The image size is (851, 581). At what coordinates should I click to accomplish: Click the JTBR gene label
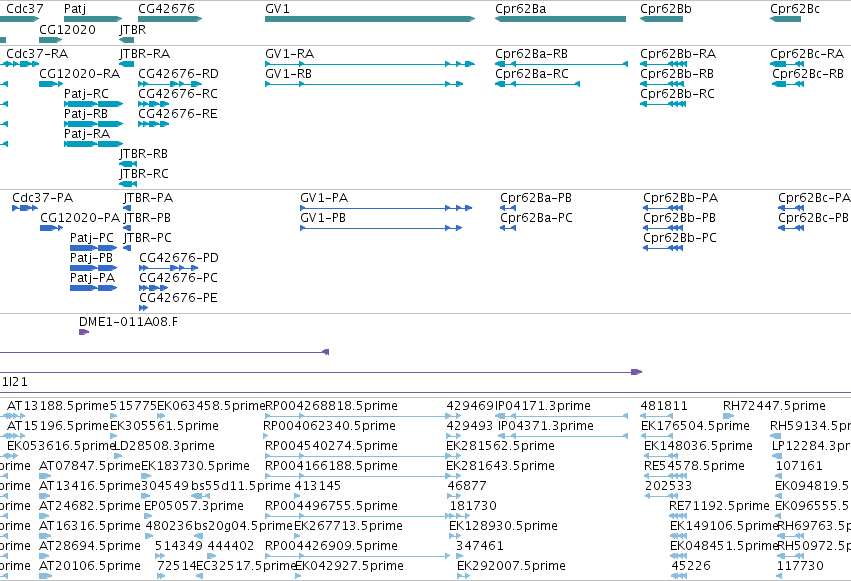click(x=132, y=29)
